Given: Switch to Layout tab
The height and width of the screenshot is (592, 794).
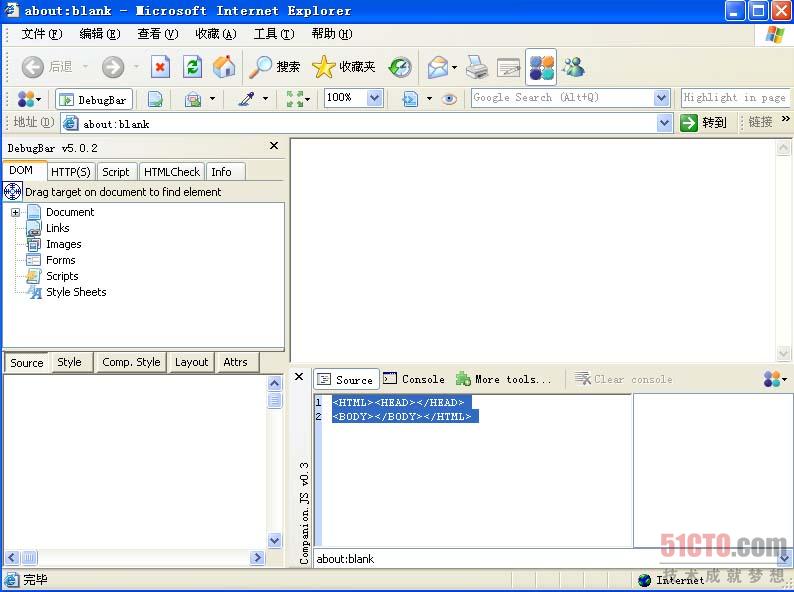Looking at the screenshot, I should (191, 362).
